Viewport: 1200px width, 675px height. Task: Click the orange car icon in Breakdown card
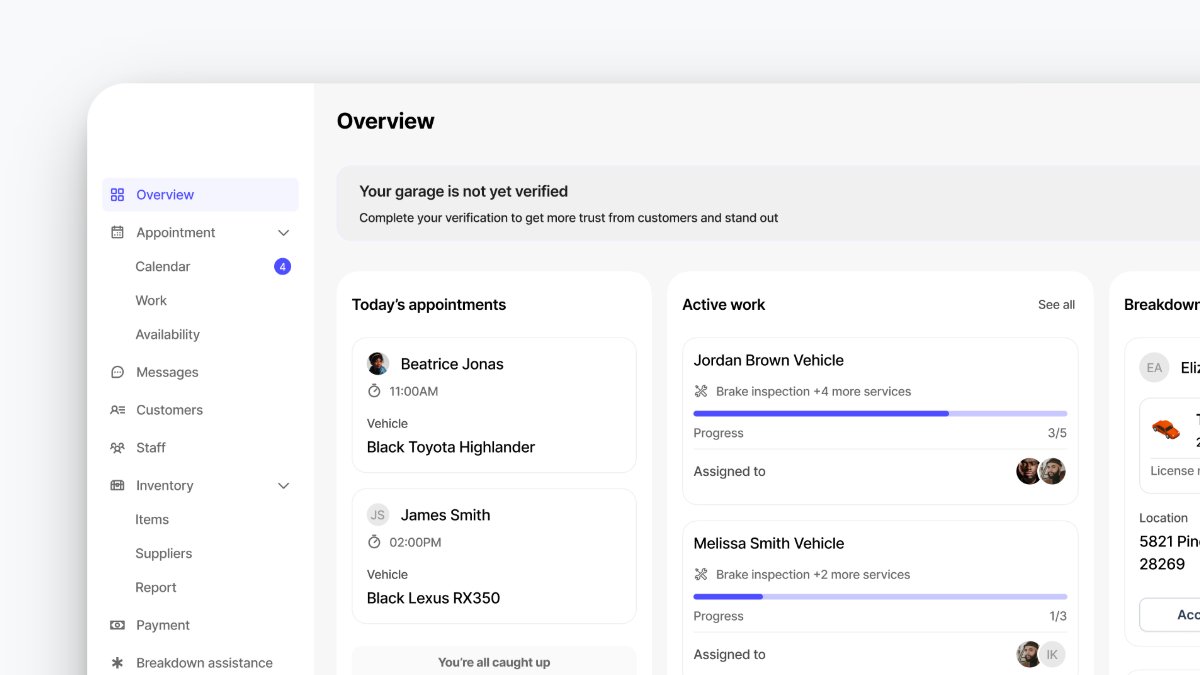click(1166, 429)
